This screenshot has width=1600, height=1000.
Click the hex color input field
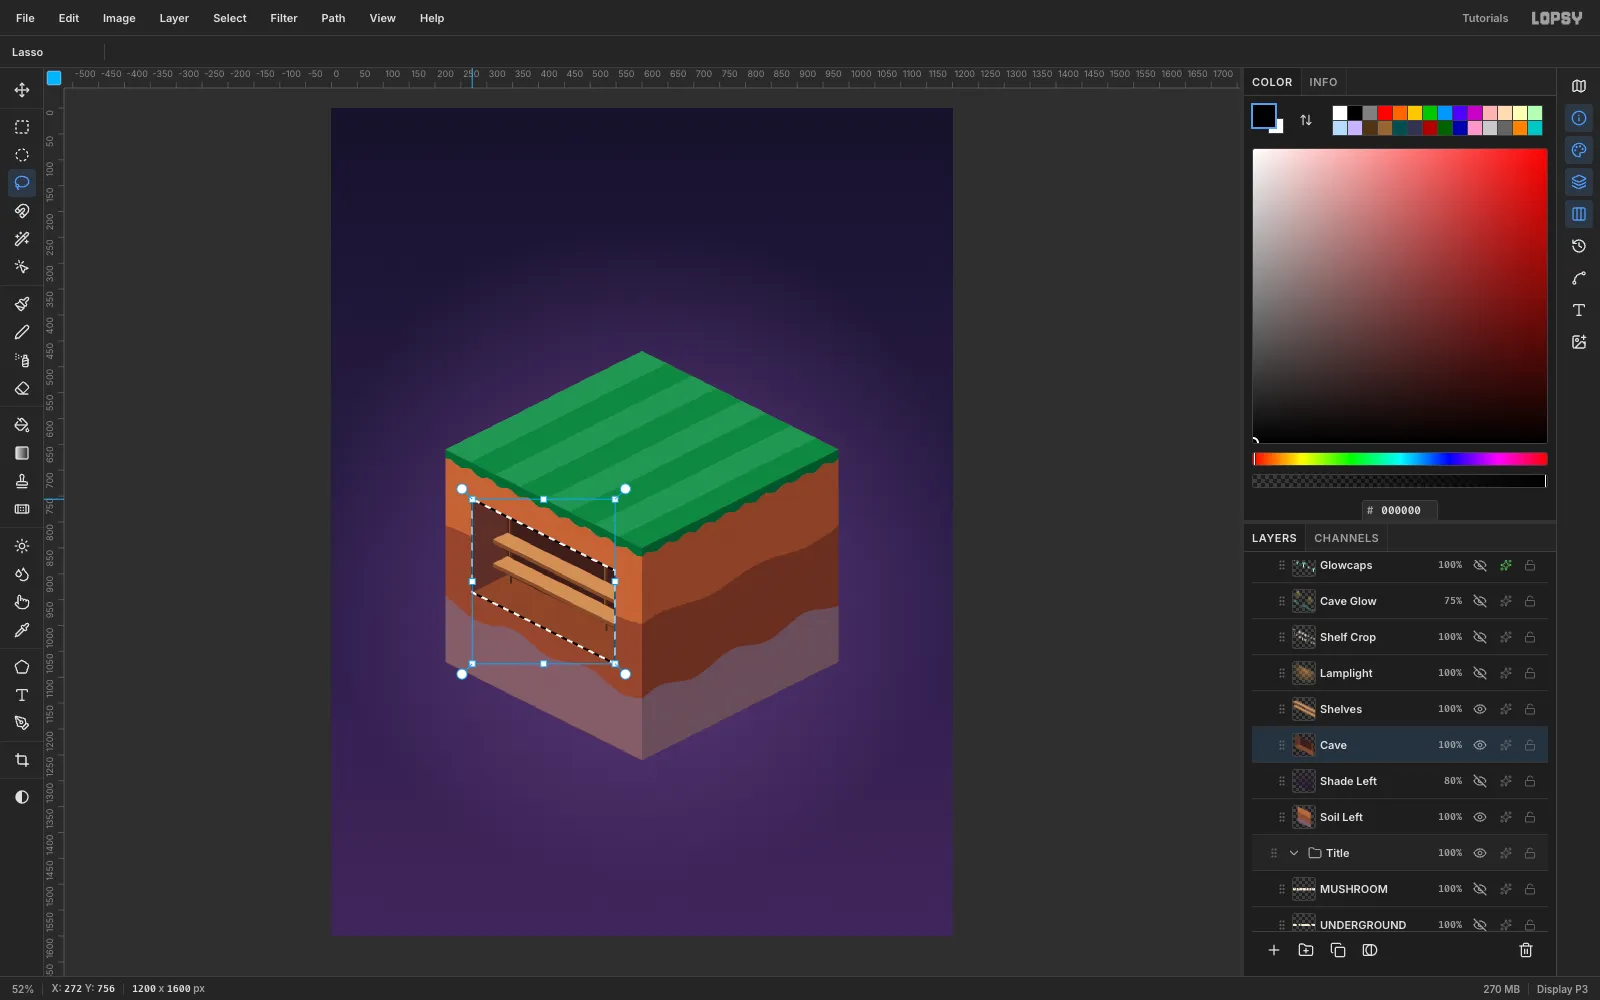tap(1400, 510)
